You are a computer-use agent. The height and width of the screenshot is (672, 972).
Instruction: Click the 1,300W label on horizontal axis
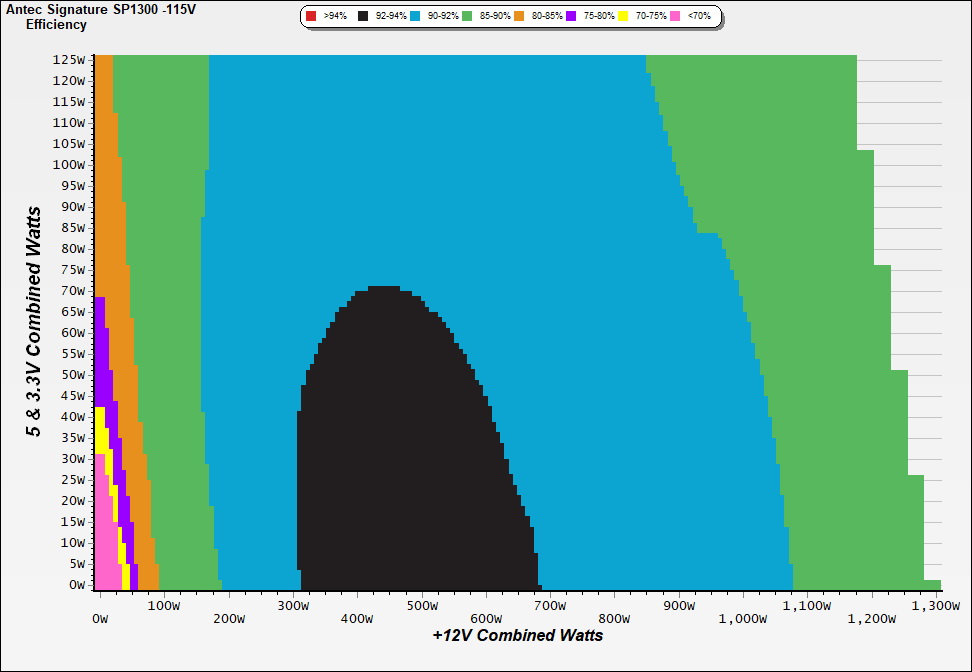tap(935, 605)
